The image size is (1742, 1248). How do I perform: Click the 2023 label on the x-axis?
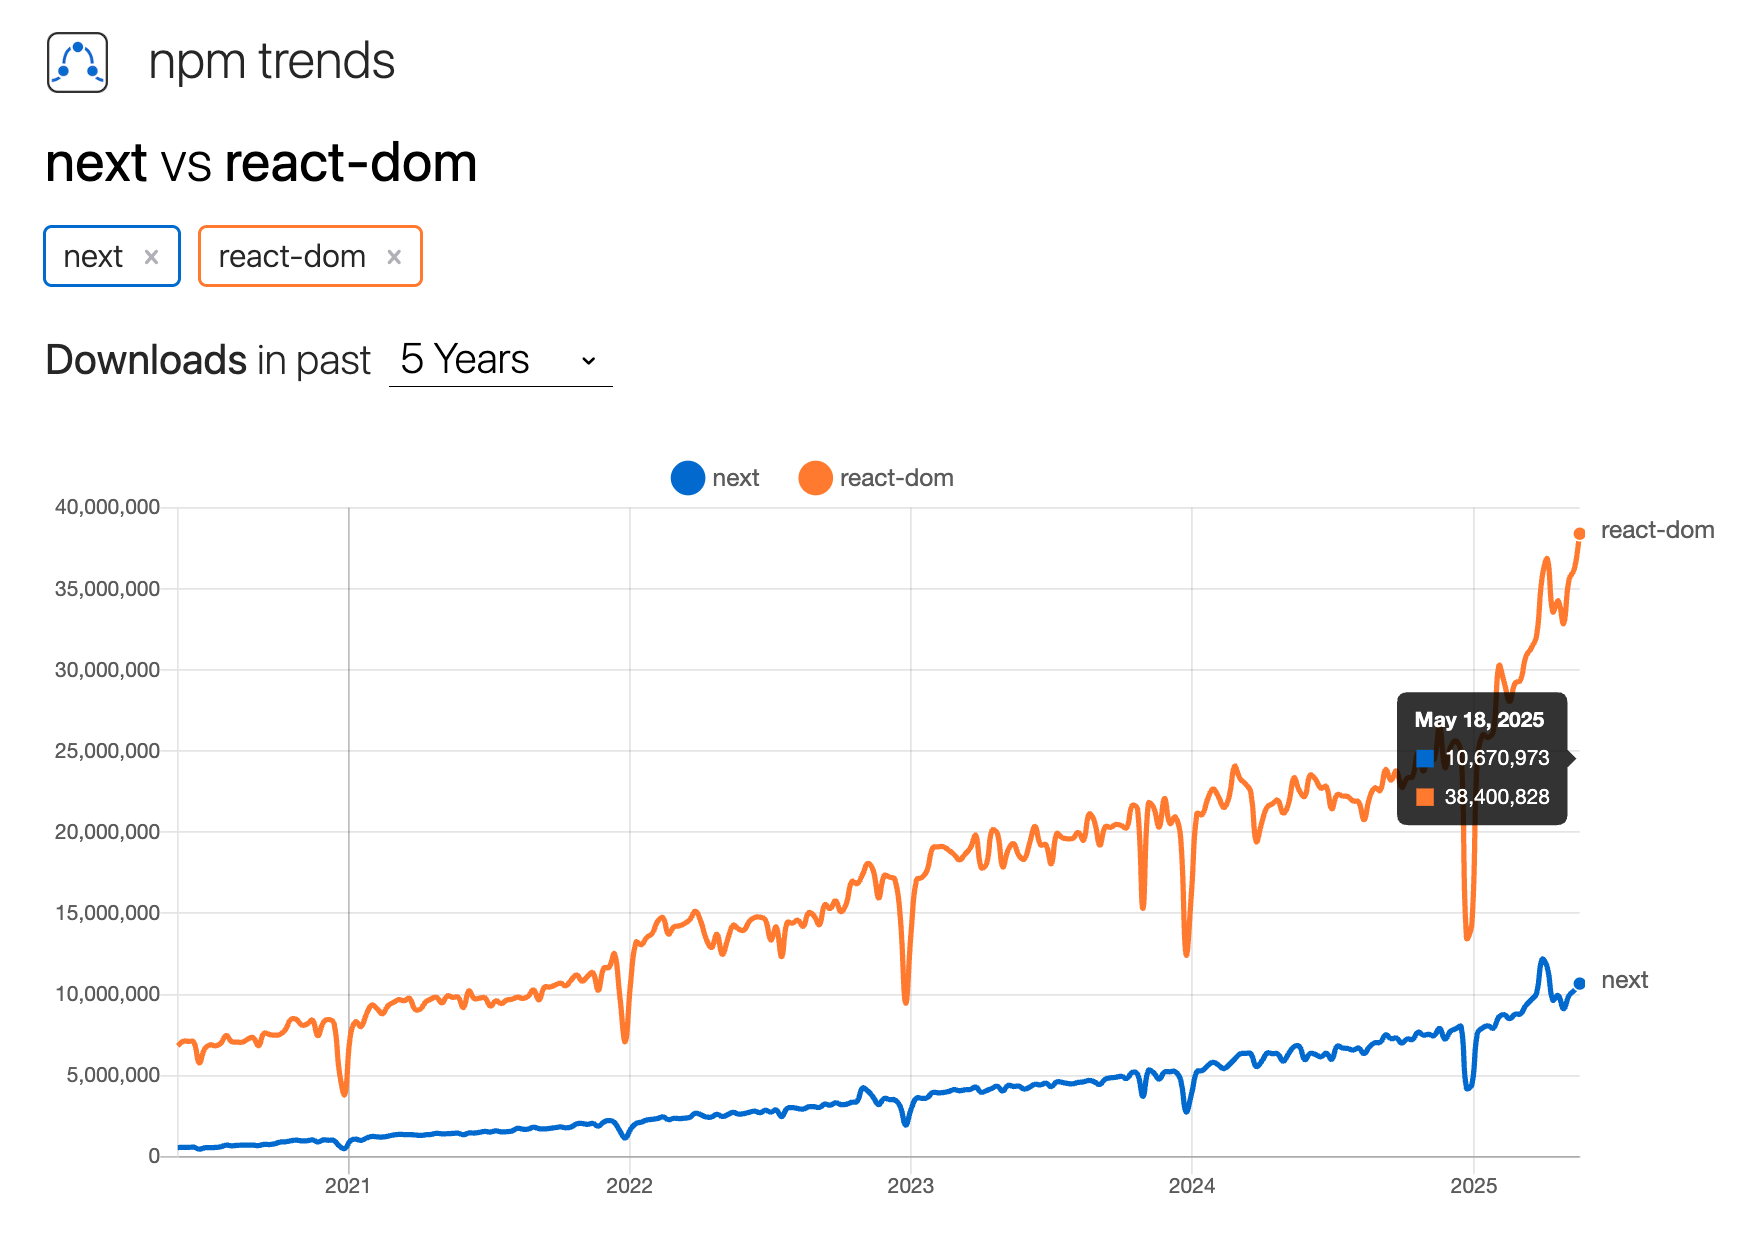911,1187
